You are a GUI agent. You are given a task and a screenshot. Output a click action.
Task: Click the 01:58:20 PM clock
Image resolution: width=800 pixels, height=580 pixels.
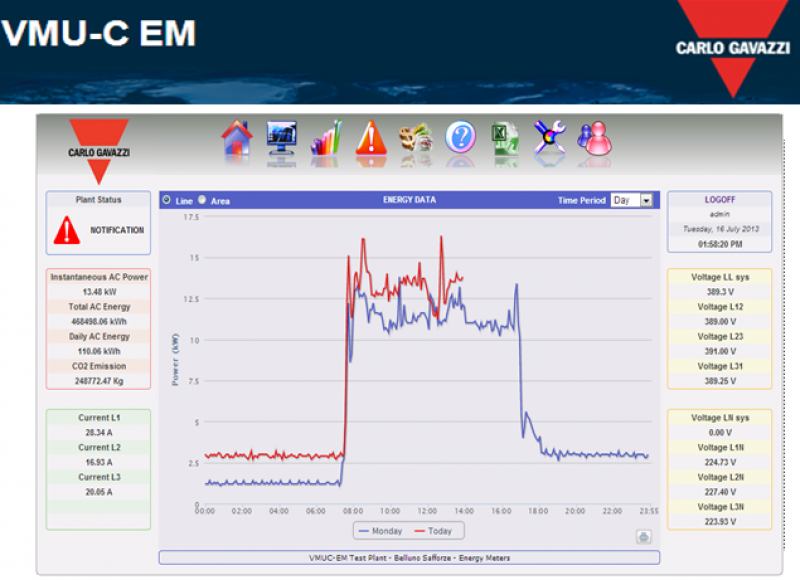point(720,244)
